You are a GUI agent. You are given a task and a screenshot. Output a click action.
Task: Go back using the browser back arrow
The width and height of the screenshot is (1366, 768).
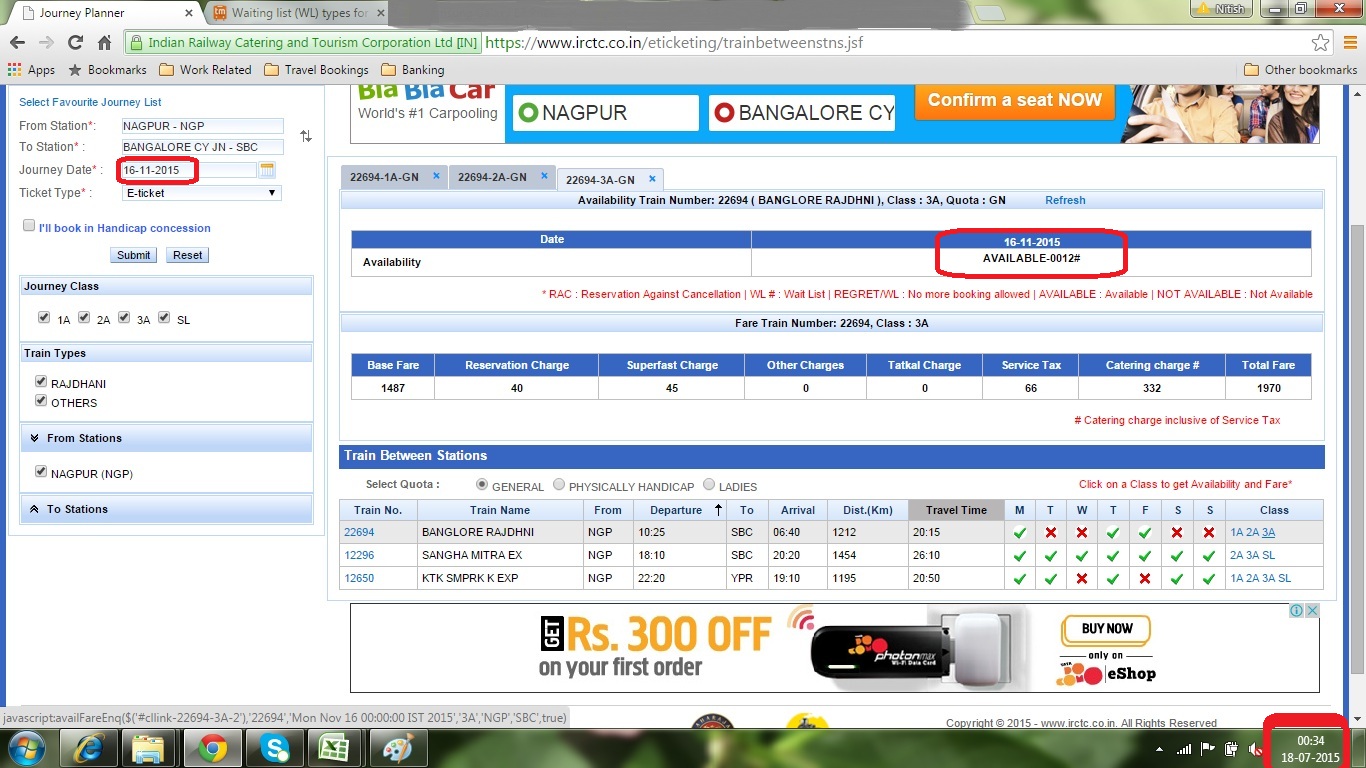click(x=17, y=43)
